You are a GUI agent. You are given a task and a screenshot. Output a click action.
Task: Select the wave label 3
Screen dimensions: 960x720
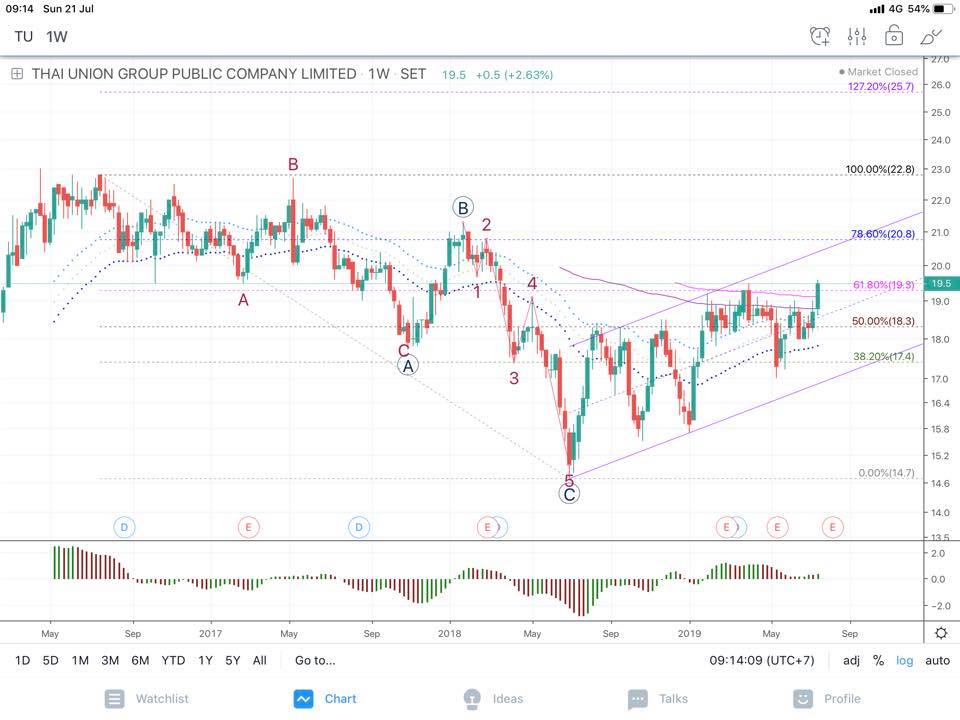514,378
